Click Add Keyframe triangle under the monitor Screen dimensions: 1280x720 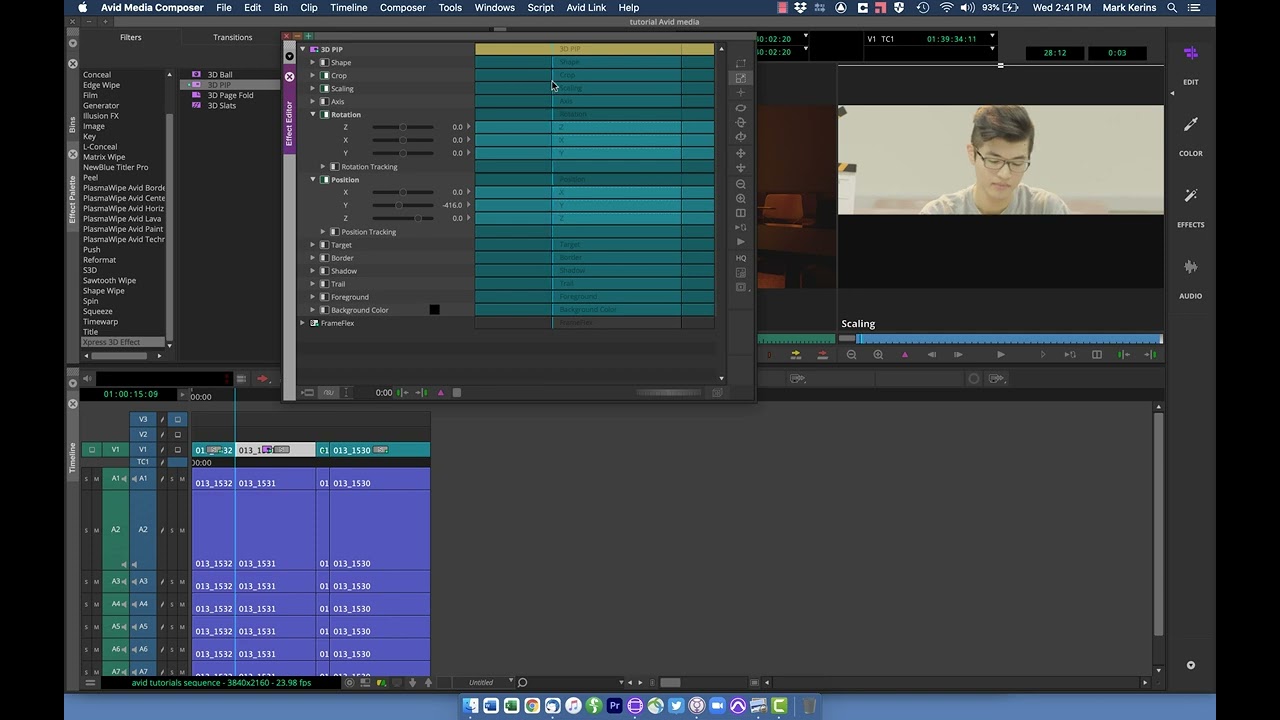(x=905, y=355)
